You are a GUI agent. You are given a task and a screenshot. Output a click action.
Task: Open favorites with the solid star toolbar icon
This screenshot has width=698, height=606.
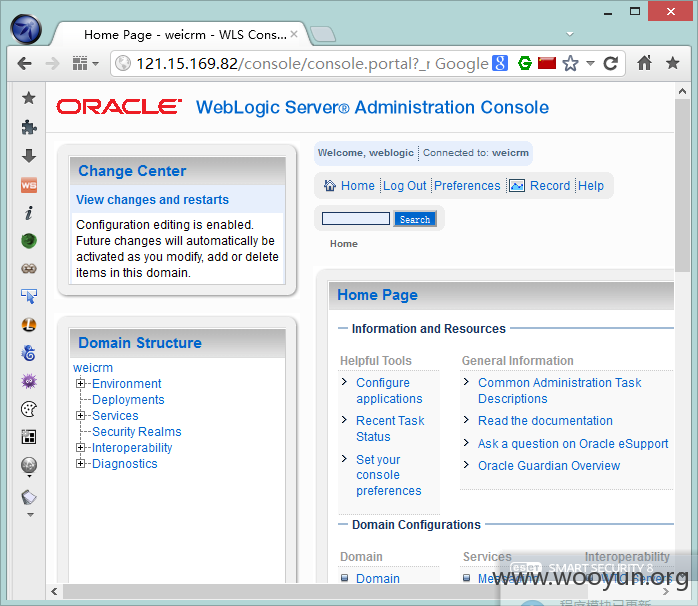pos(673,63)
